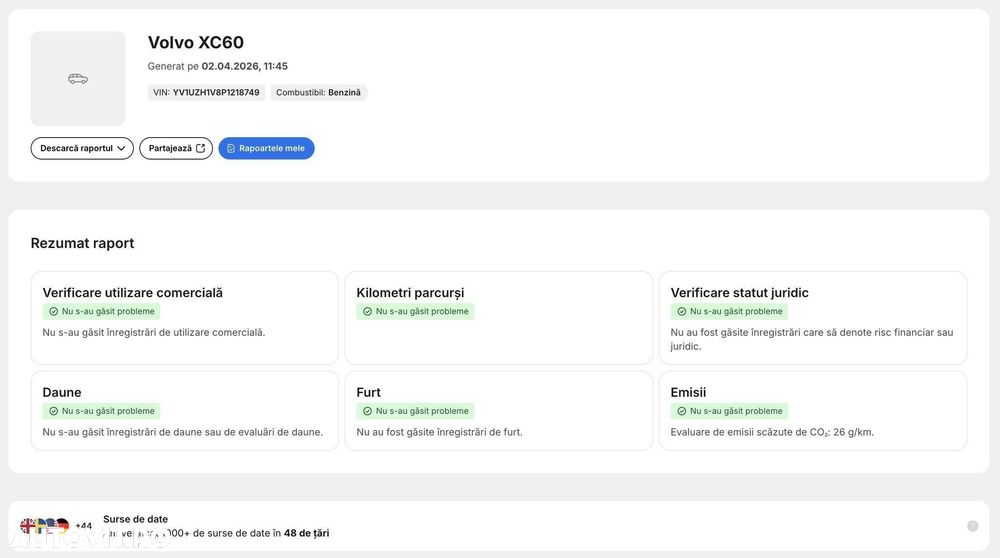The height and width of the screenshot is (558, 1000).
Task: Click the +44 additional countries counter
Action: 84,526
